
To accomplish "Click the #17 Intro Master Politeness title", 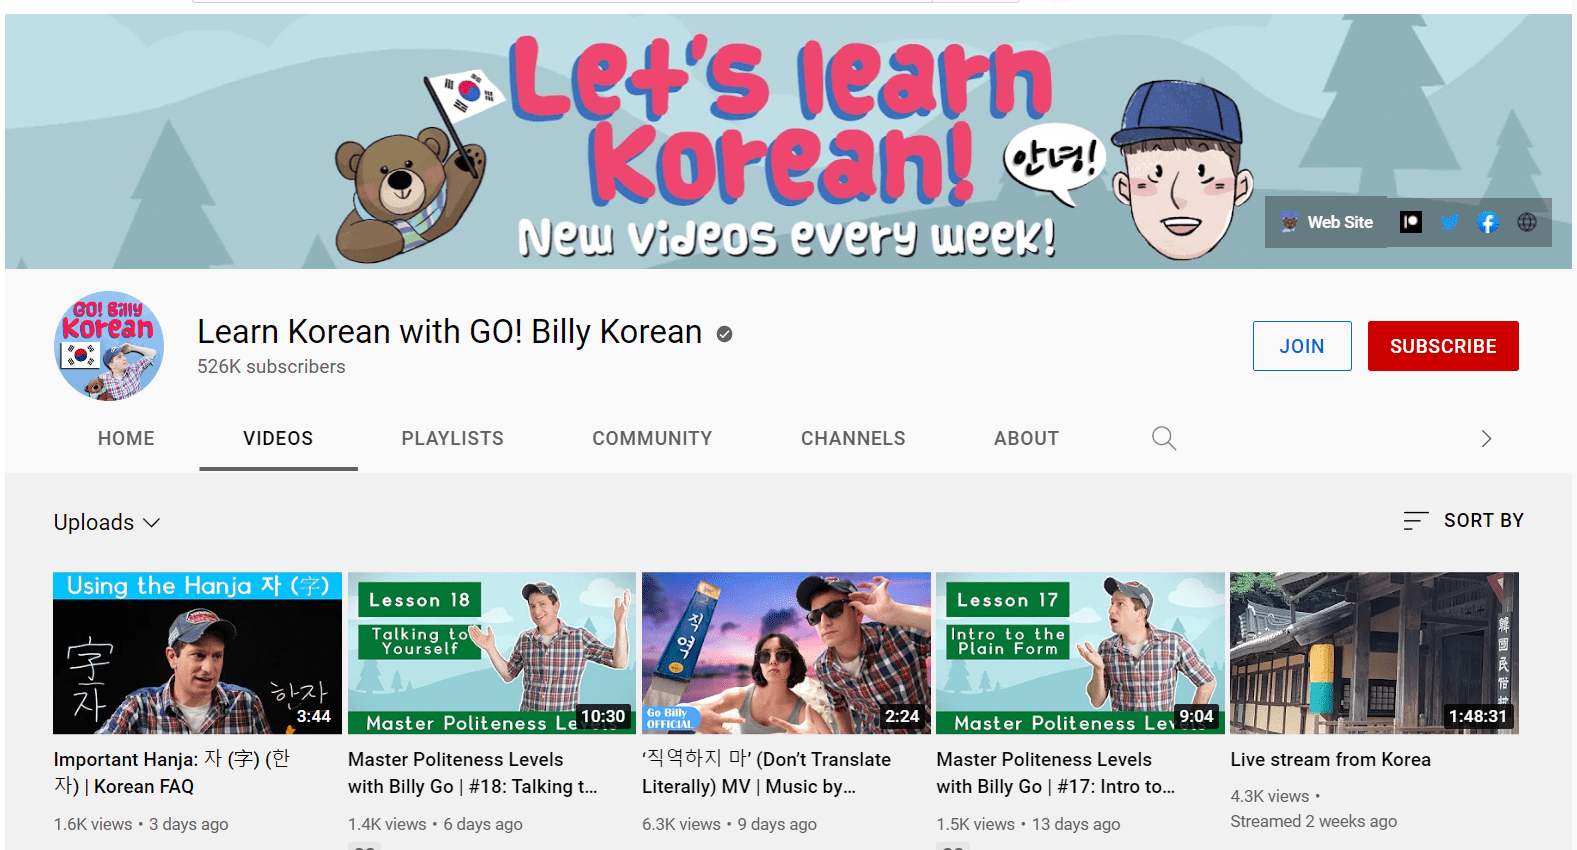I will click(x=1055, y=773).
